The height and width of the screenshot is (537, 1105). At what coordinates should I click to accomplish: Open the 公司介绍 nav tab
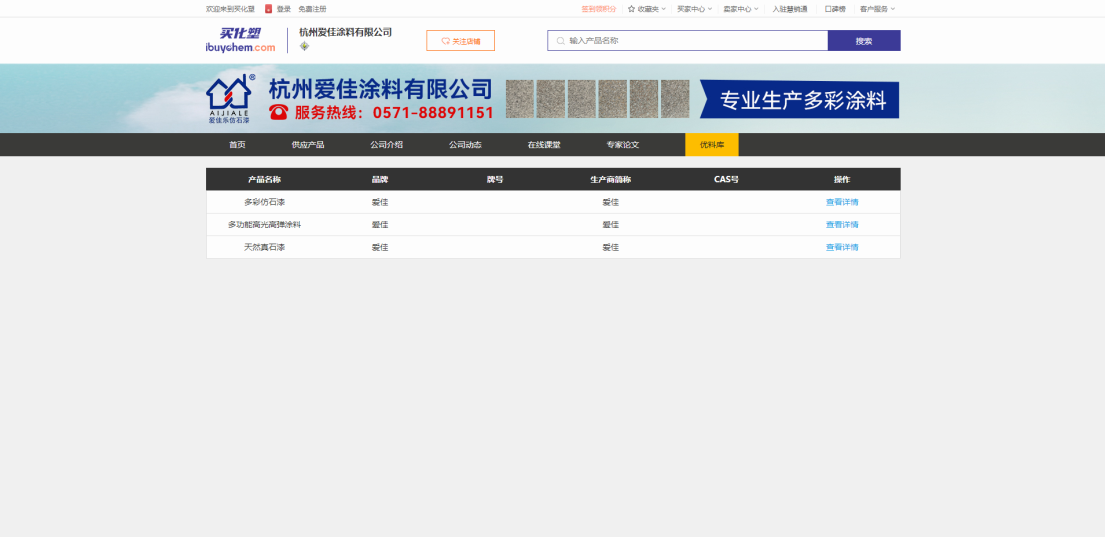click(386, 144)
